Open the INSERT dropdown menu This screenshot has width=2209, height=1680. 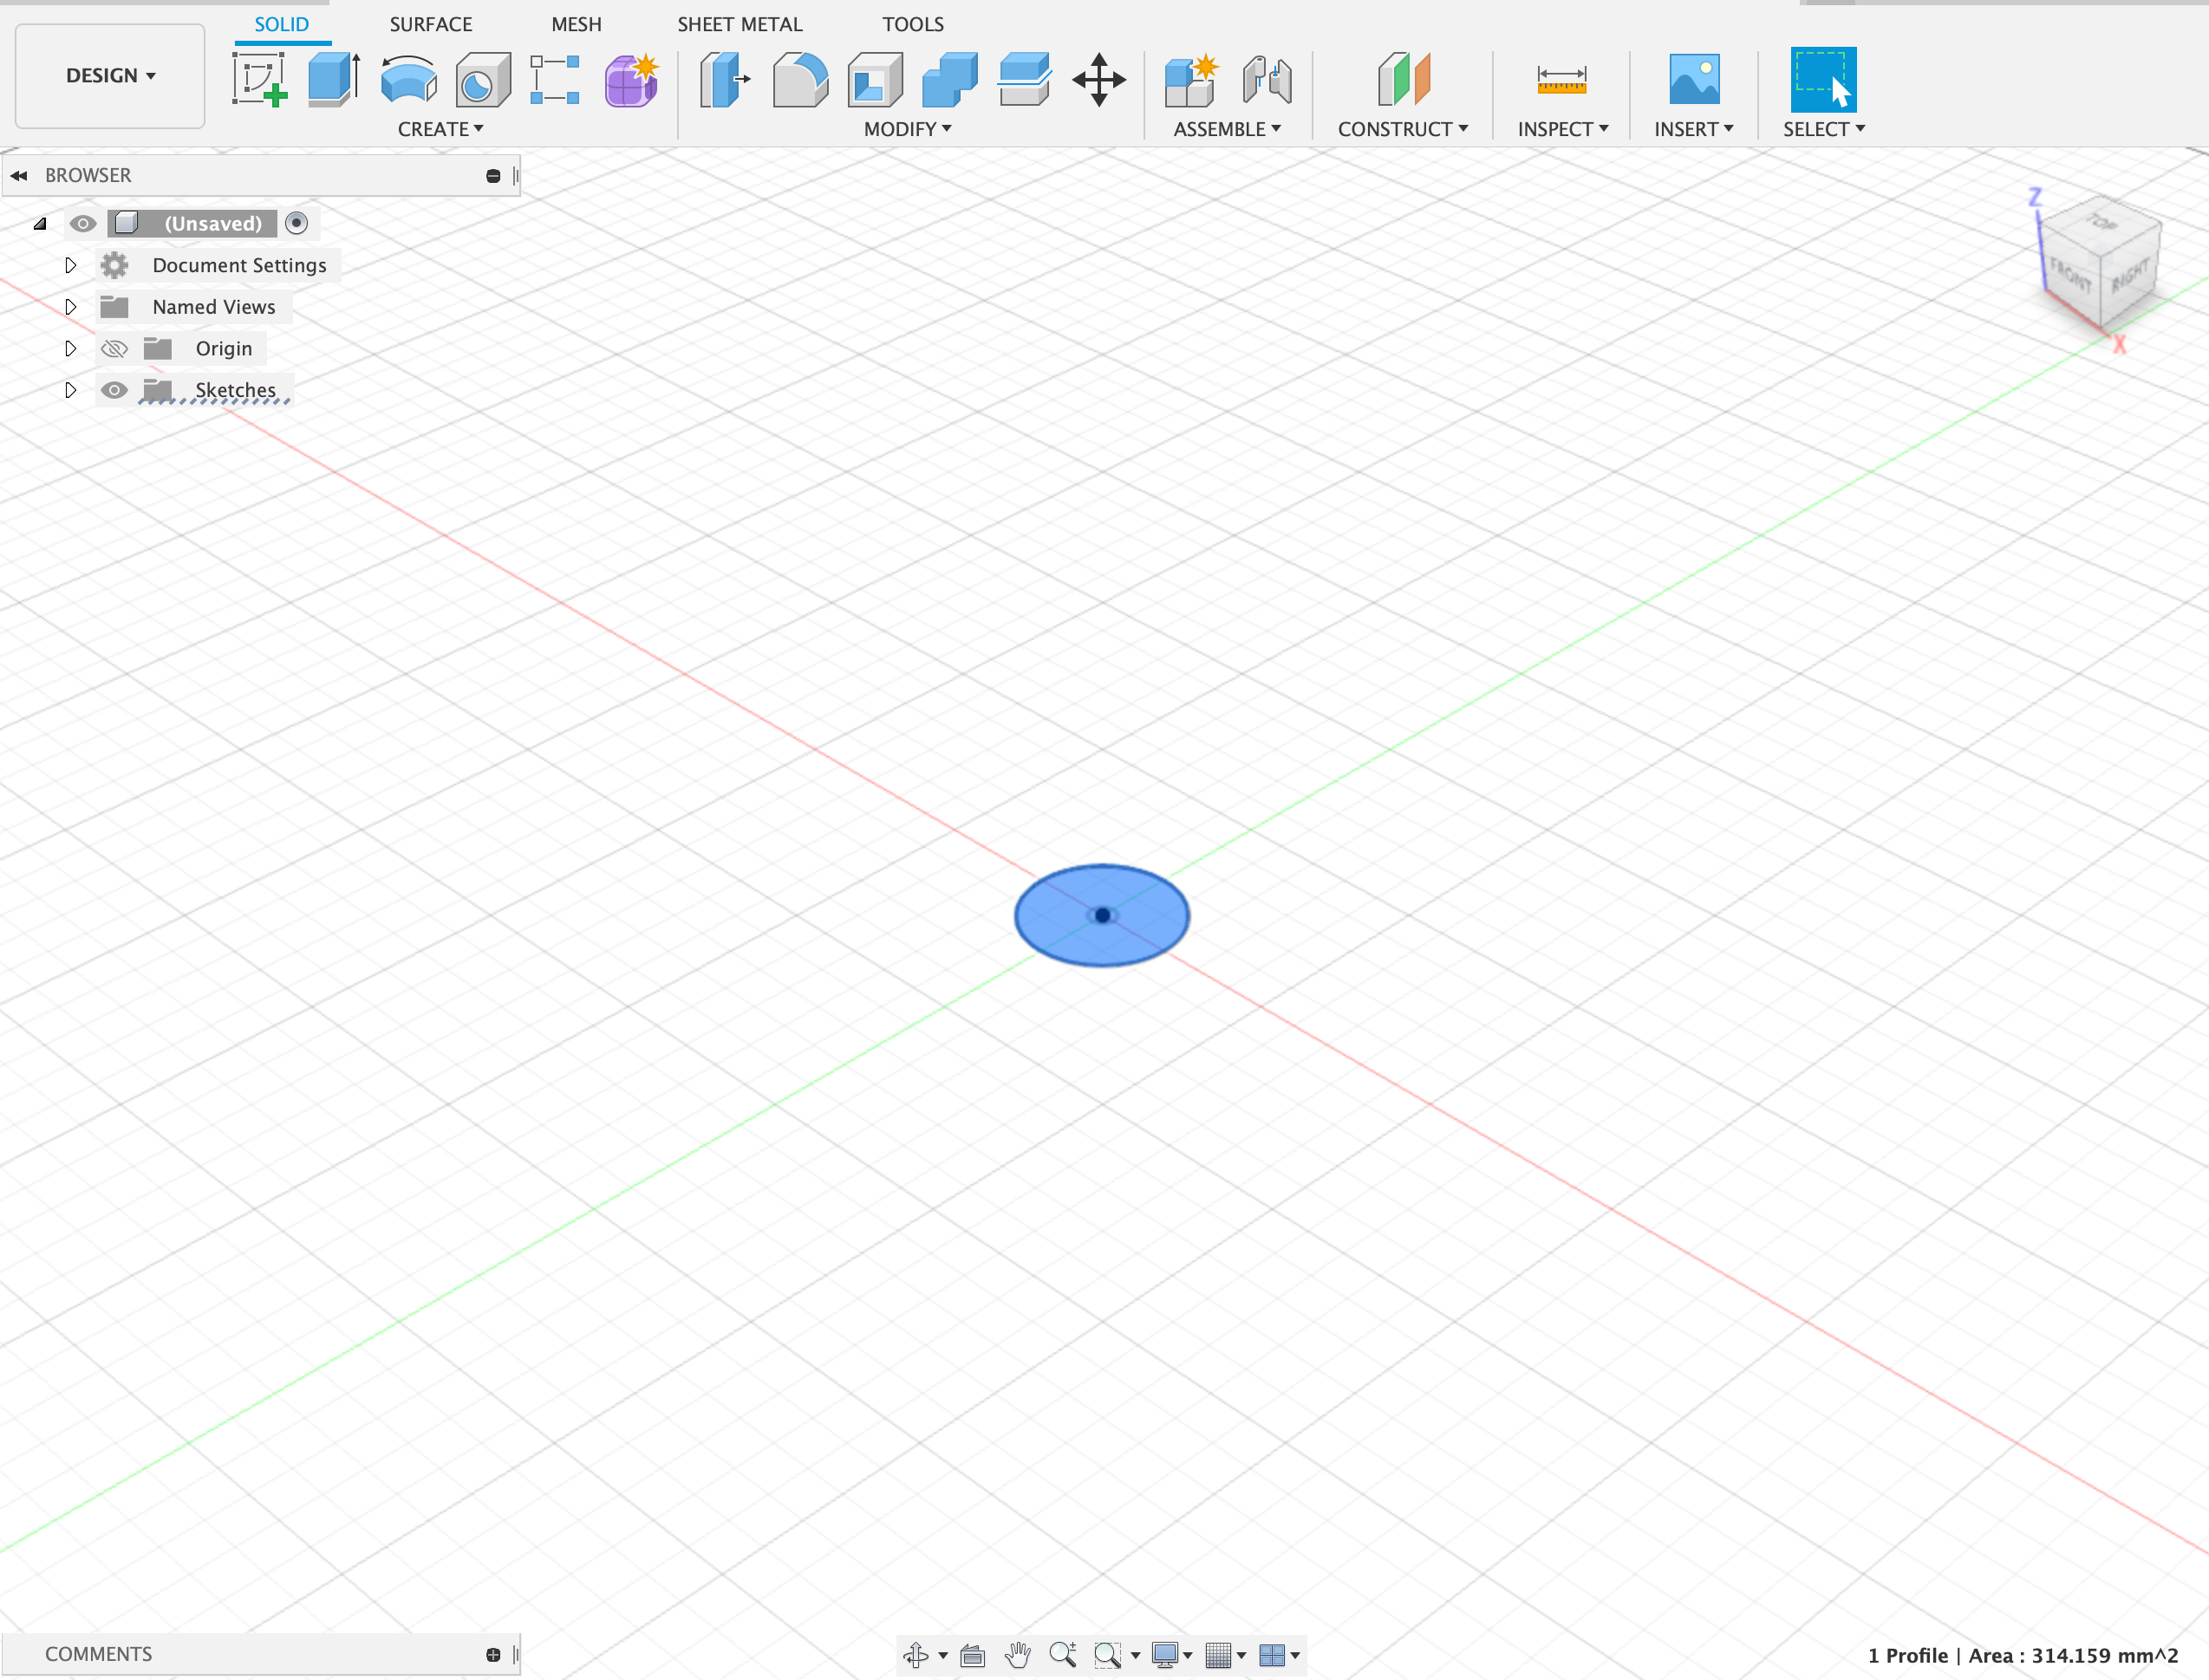(1694, 129)
